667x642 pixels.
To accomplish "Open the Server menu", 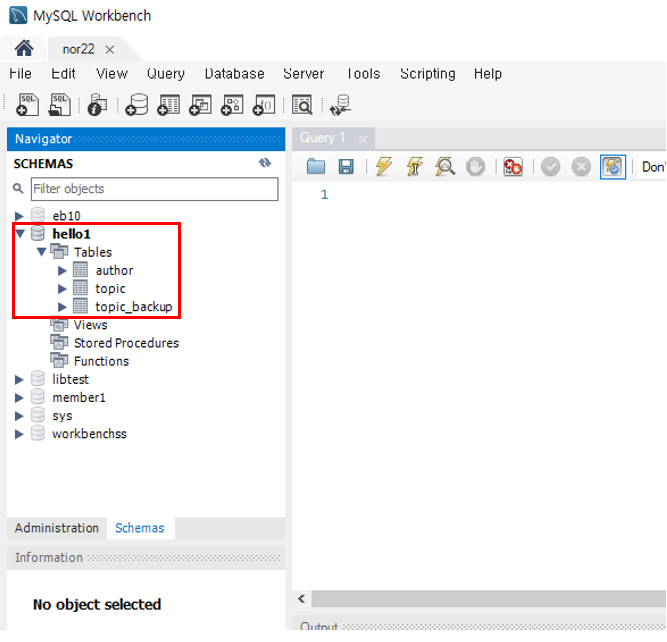I will 304,74.
